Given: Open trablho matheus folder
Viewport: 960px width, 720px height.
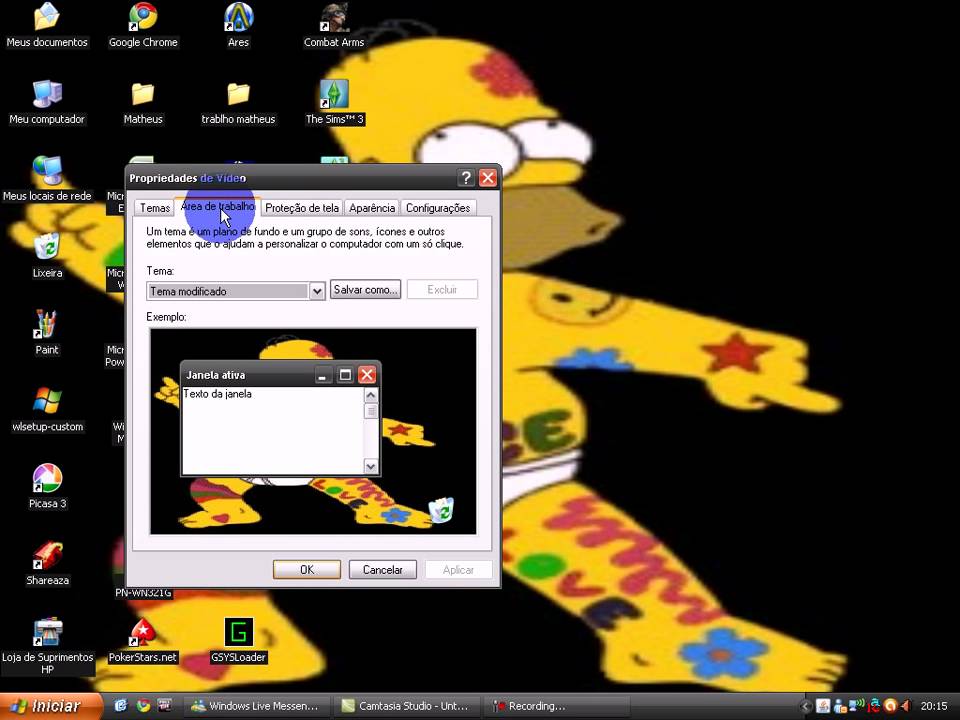Looking at the screenshot, I should 238,103.
